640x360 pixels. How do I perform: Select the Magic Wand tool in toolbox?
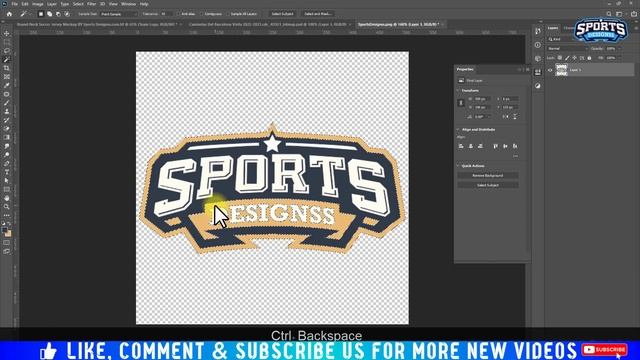point(7,60)
